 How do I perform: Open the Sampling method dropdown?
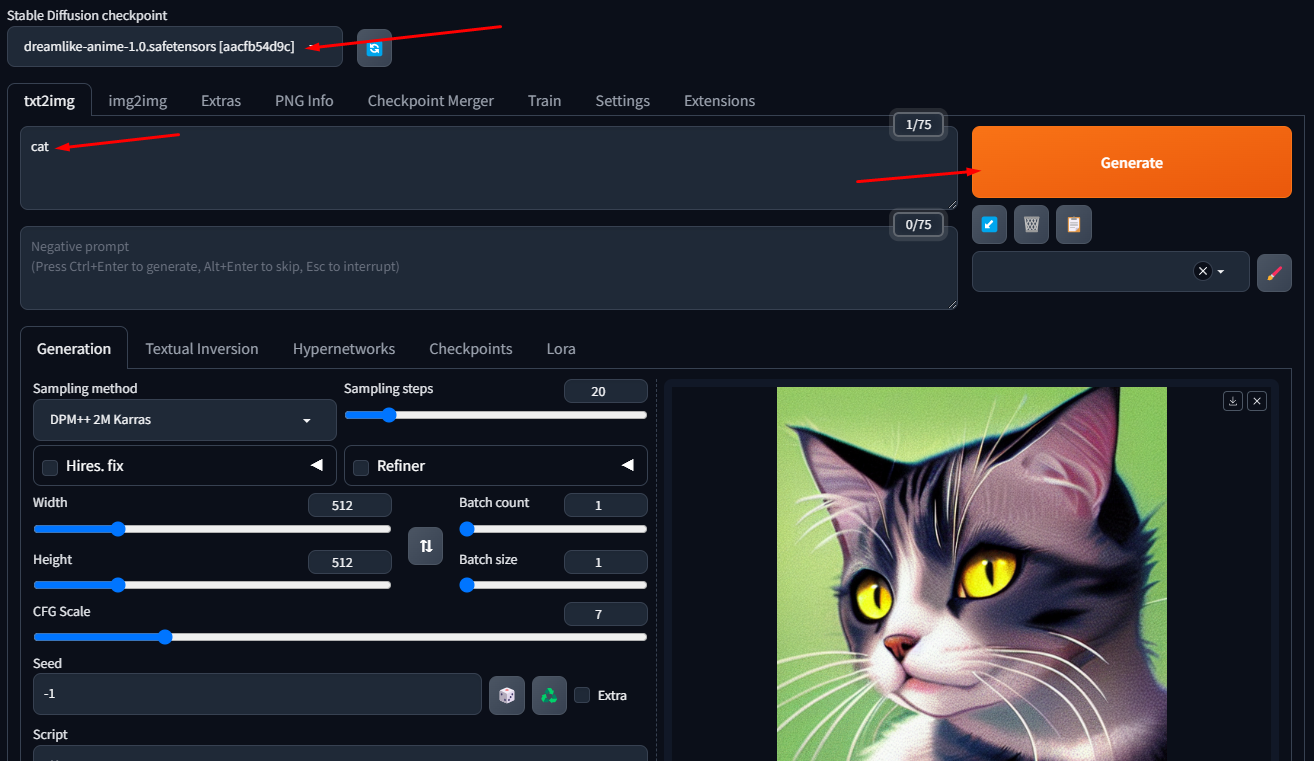[x=184, y=420]
